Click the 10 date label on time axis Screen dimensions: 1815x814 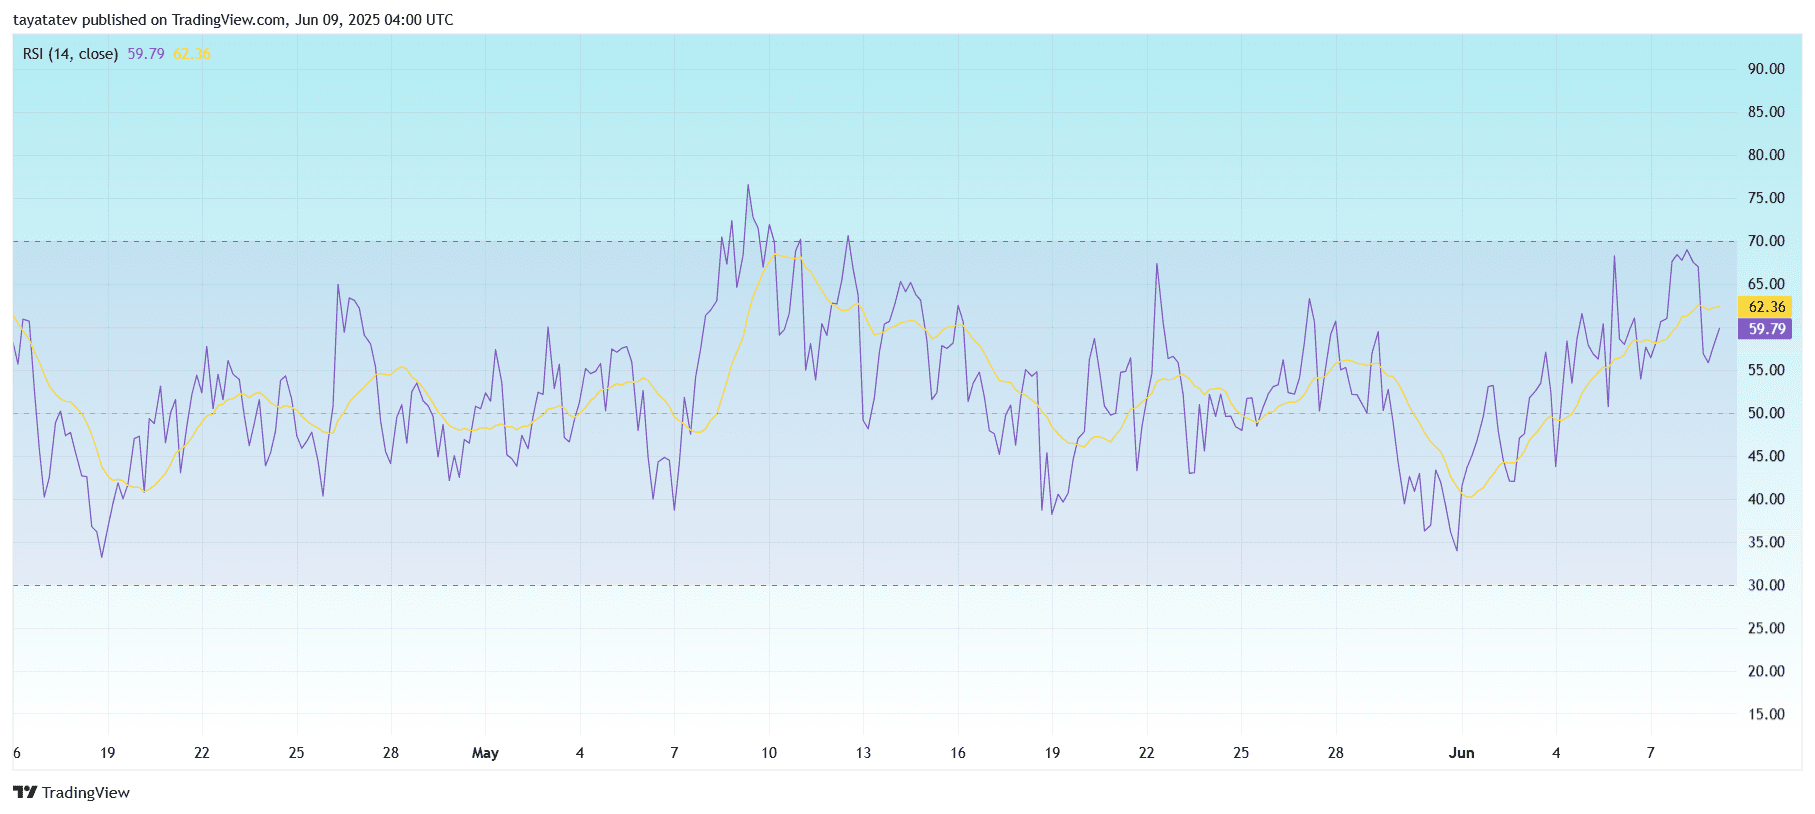click(769, 753)
